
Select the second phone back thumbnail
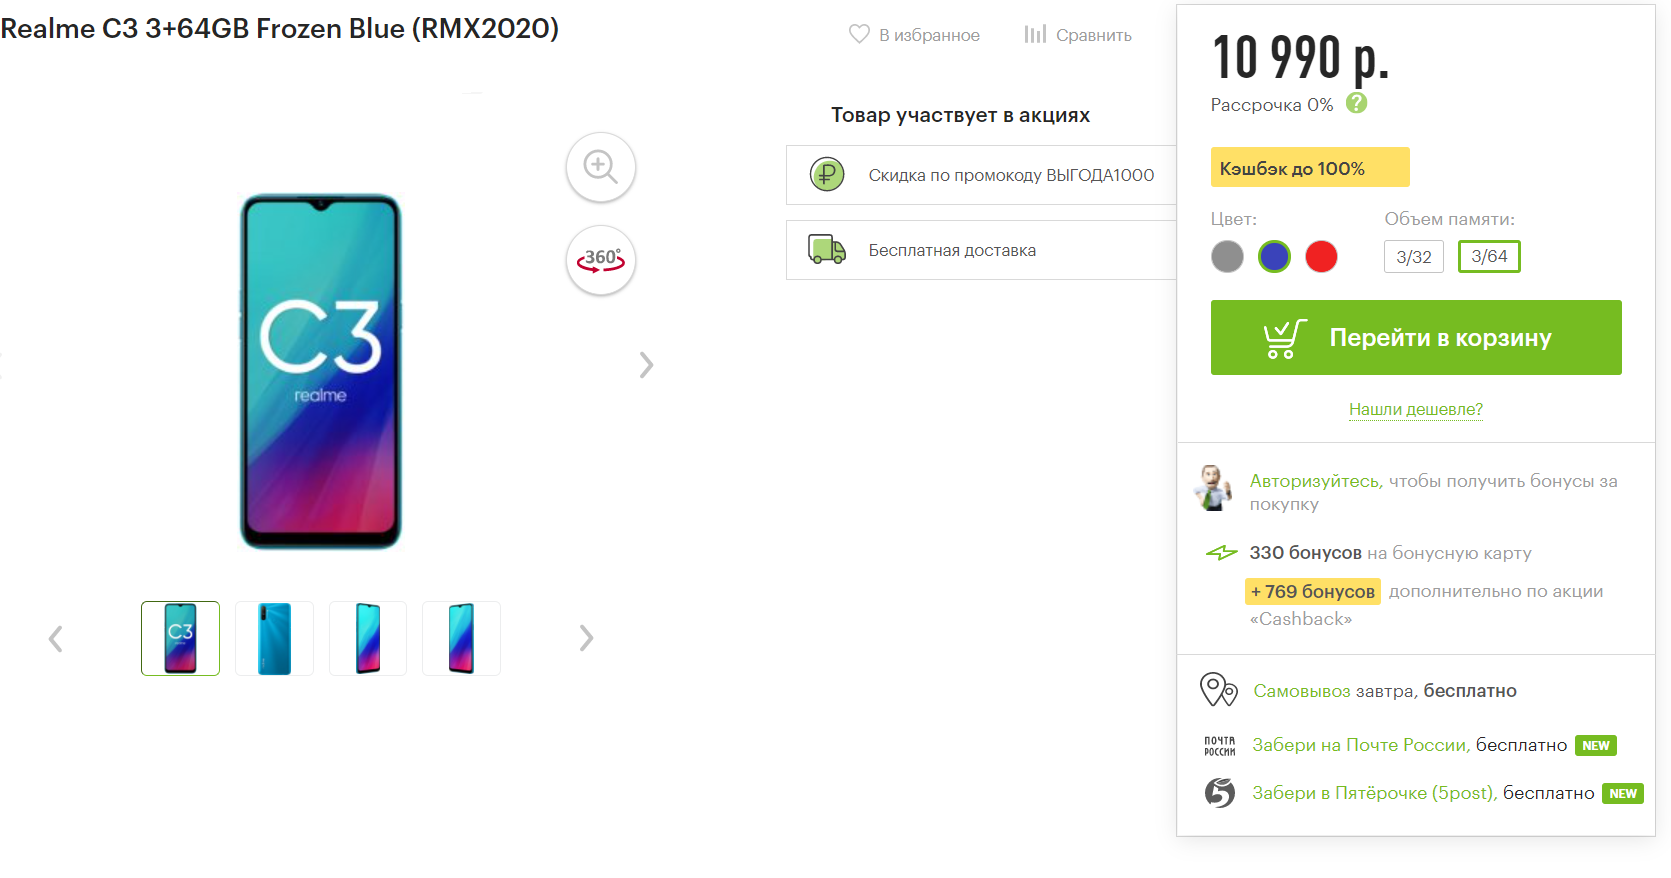(x=274, y=638)
